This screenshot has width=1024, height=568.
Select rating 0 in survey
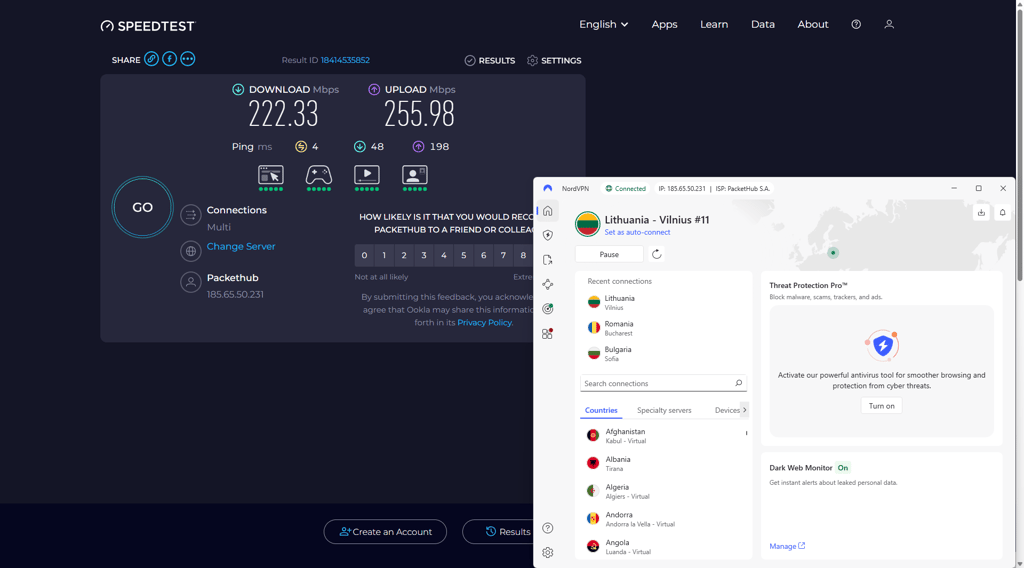[364, 255]
